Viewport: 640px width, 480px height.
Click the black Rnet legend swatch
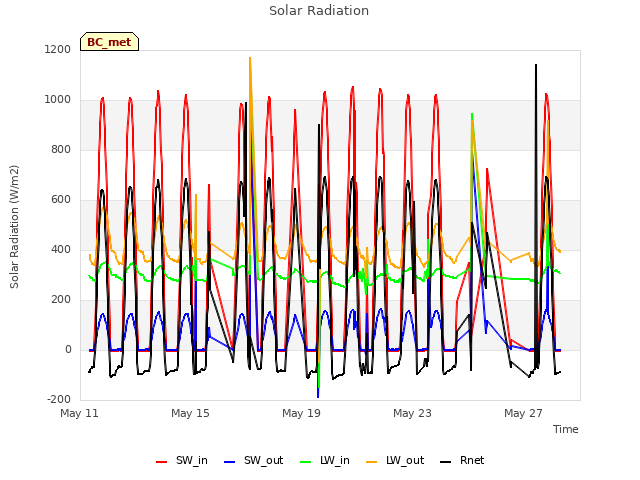[446, 462]
